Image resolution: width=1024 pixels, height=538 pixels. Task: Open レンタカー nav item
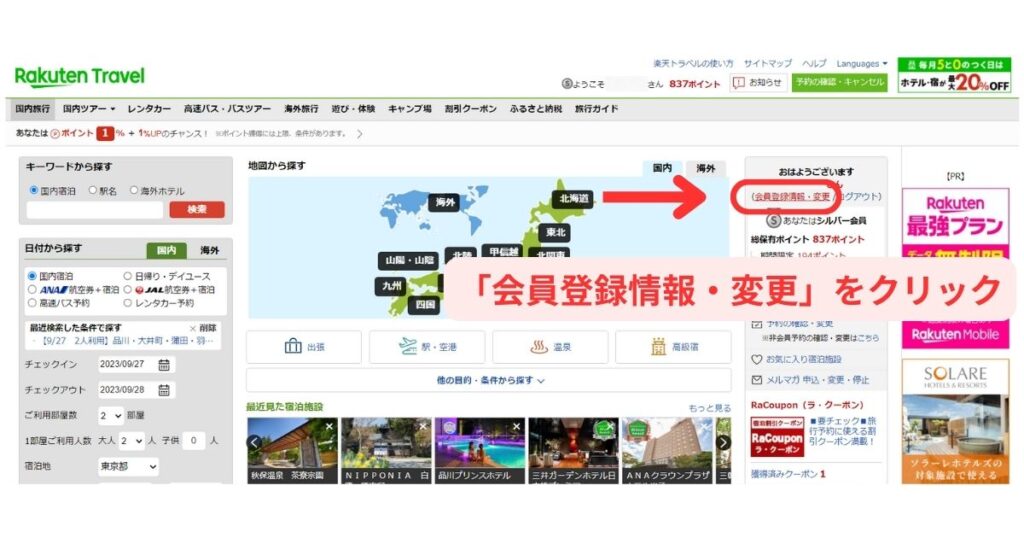(149, 109)
